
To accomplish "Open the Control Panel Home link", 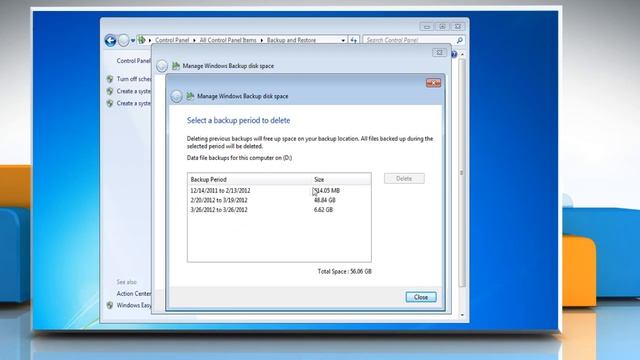I will click(x=133, y=61).
